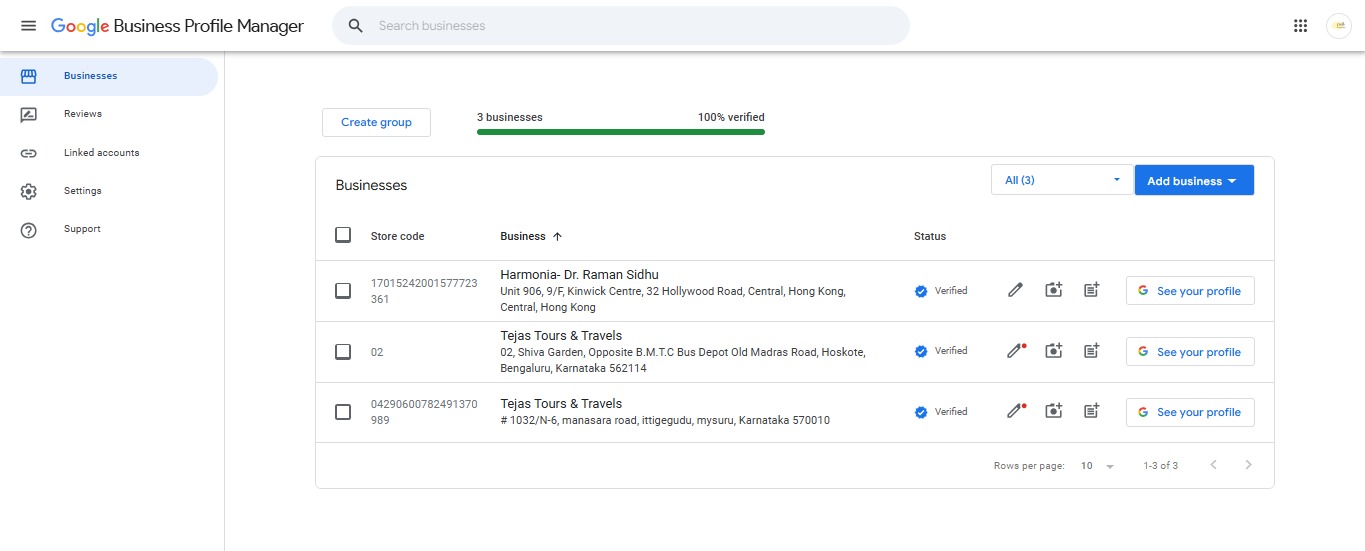This screenshot has height=551, width=1365.
Task: Click the manasara road mysuru address
Action: pos(665,421)
